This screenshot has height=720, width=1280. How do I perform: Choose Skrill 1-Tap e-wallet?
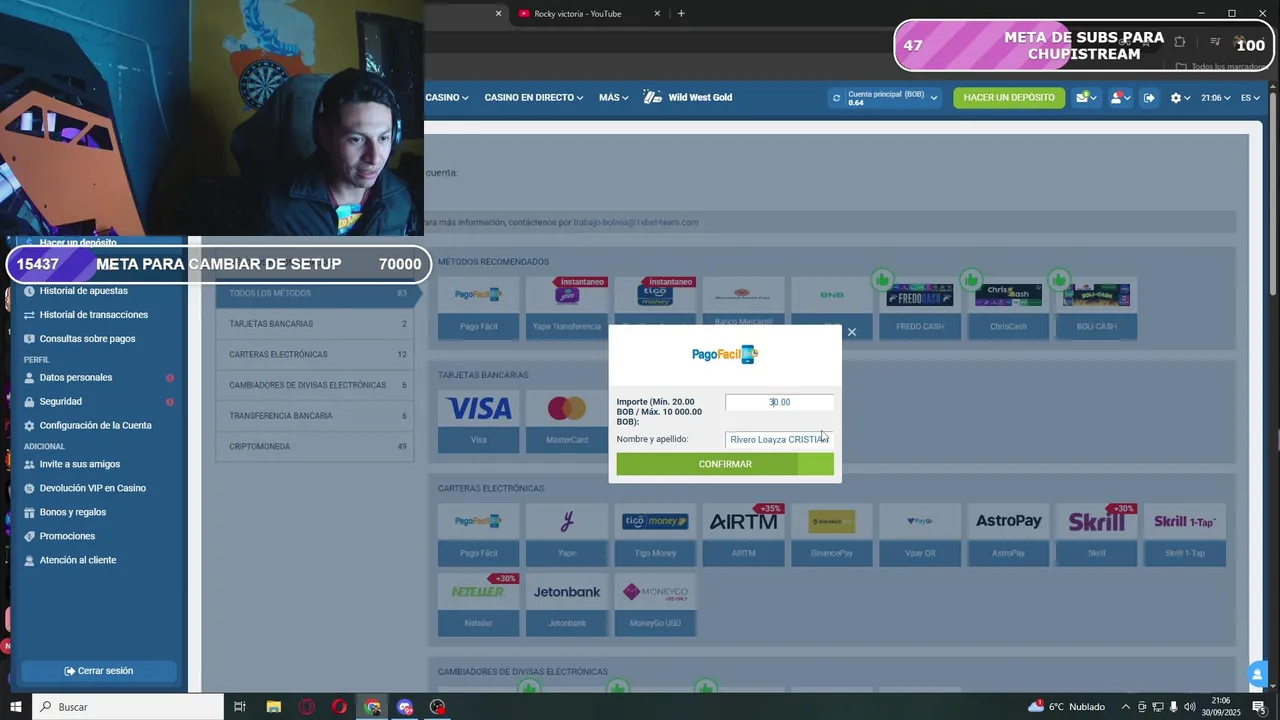[x=1185, y=535]
